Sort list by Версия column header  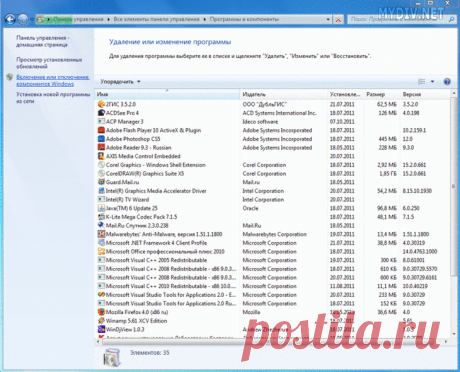click(425, 94)
